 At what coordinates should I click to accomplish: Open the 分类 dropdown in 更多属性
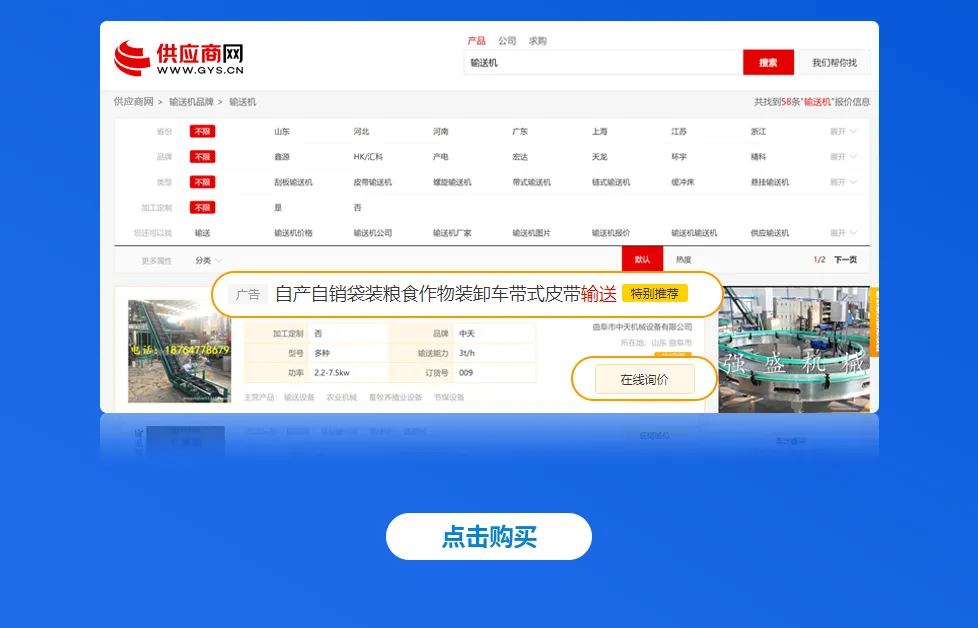[208, 260]
